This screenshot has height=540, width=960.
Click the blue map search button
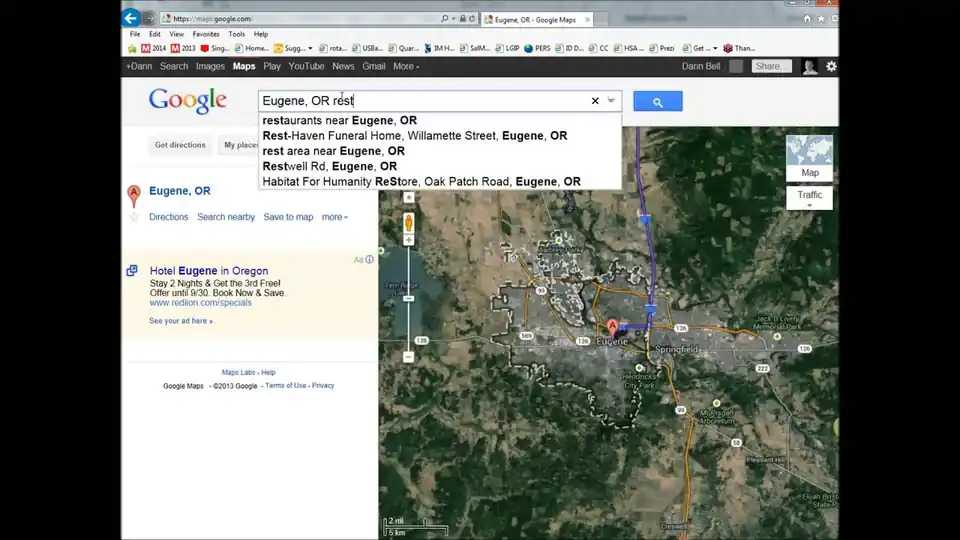[x=658, y=101]
